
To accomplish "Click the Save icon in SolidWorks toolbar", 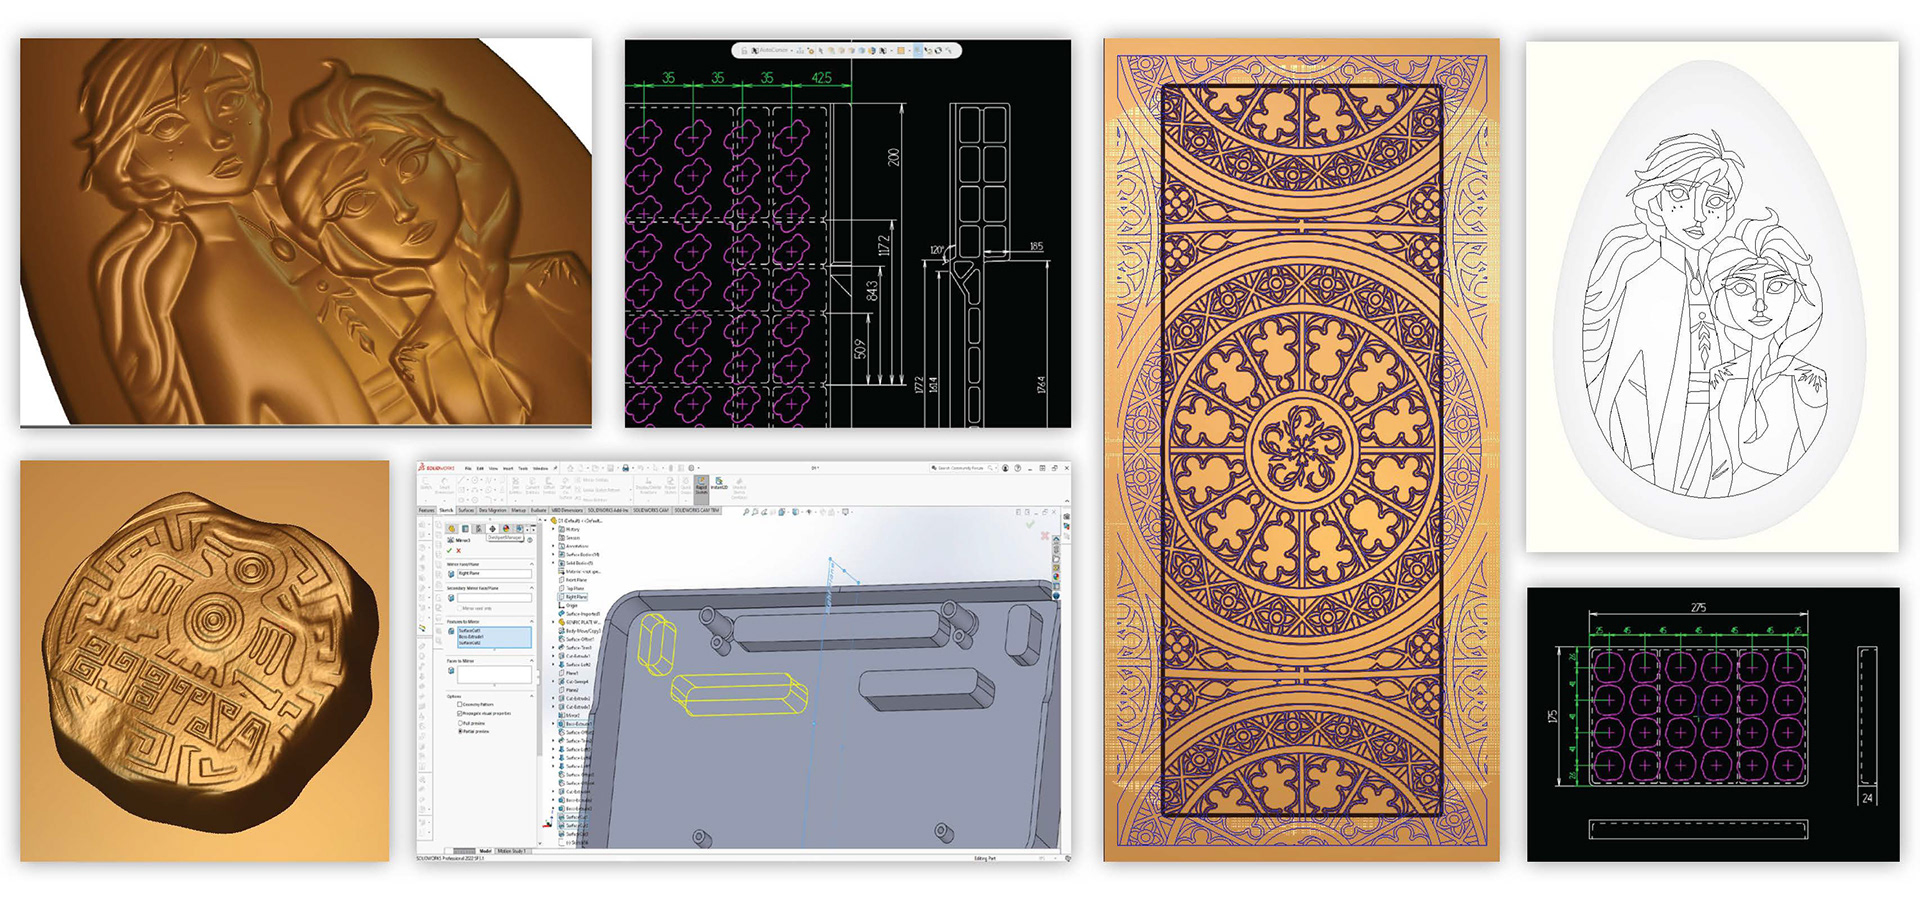I will point(610,468).
